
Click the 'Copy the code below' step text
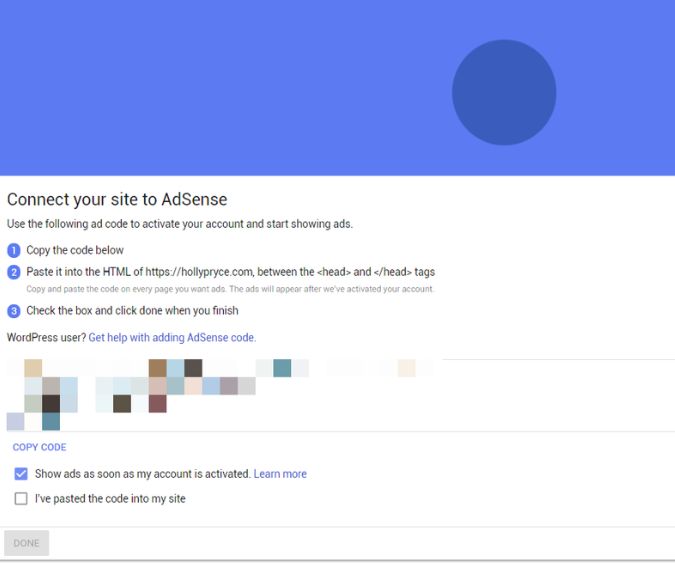click(75, 250)
